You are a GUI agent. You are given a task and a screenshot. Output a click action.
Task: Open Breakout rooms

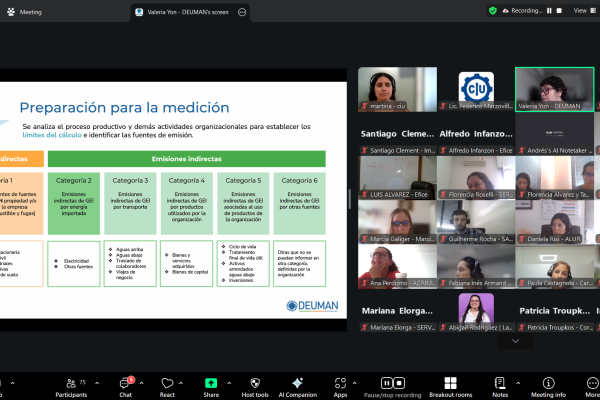click(450, 387)
